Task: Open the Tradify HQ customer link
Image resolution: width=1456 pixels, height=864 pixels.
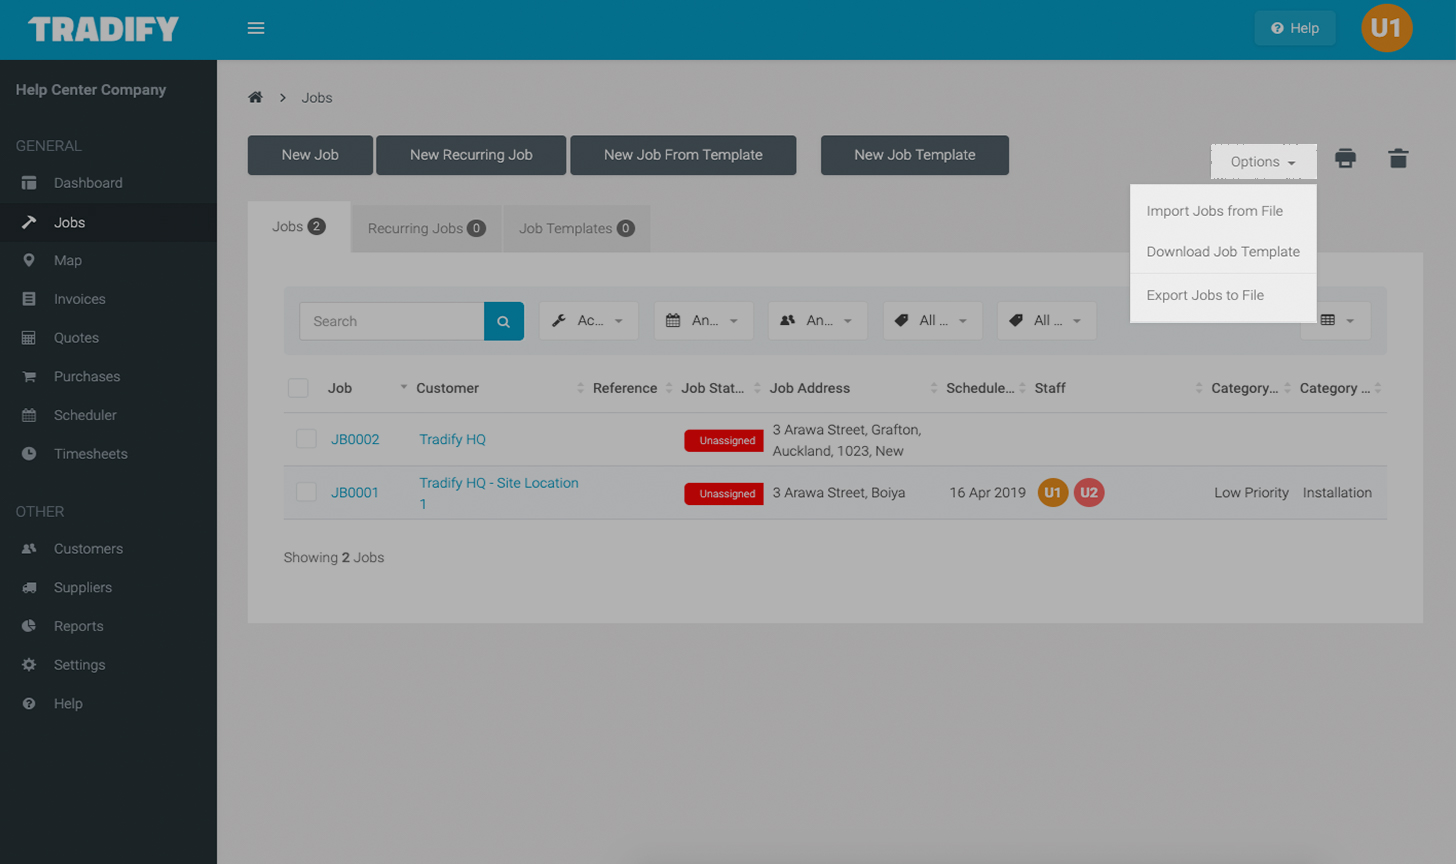Action: pos(452,439)
